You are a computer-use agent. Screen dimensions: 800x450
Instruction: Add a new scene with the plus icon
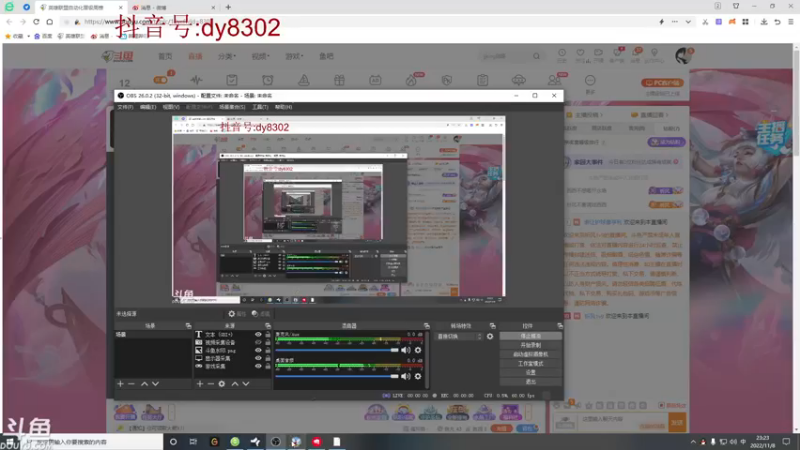point(120,384)
